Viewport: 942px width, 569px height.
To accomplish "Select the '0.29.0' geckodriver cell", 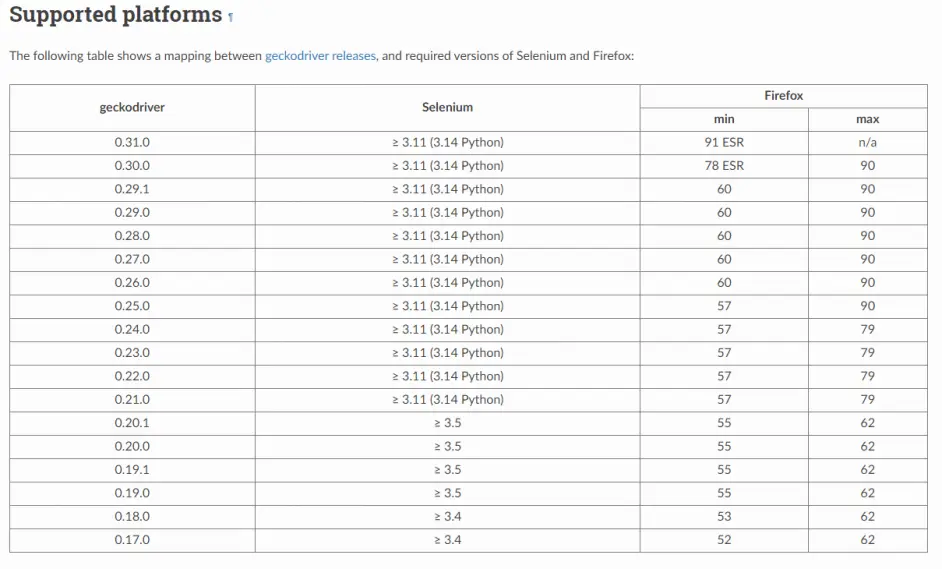I will click(x=132, y=213).
